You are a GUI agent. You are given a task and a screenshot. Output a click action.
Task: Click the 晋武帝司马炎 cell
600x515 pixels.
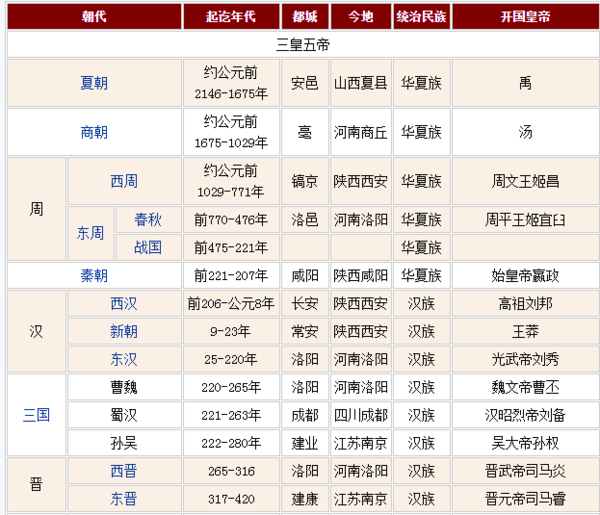click(x=526, y=471)
